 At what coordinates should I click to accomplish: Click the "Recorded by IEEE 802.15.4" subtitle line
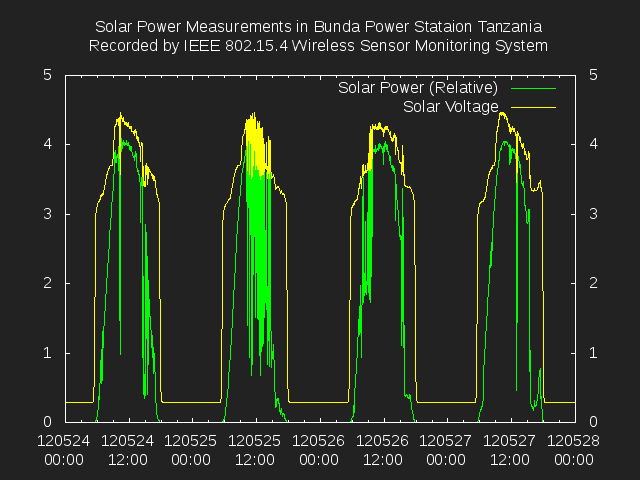pos(318,46)
